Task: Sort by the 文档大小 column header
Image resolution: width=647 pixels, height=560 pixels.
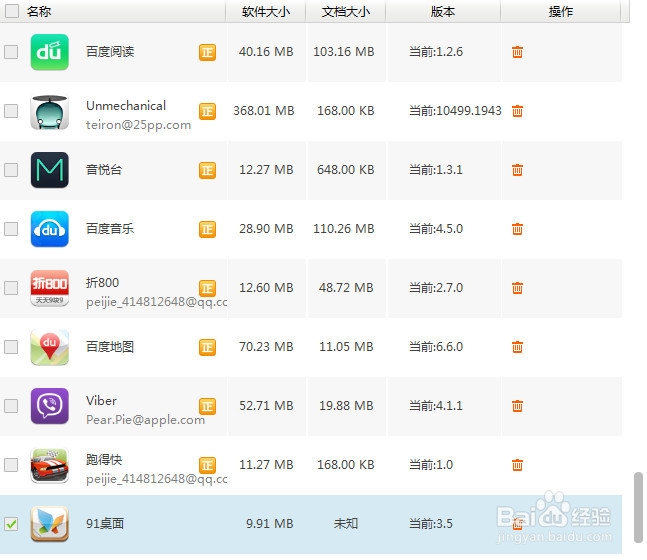Action: (346, 12)
